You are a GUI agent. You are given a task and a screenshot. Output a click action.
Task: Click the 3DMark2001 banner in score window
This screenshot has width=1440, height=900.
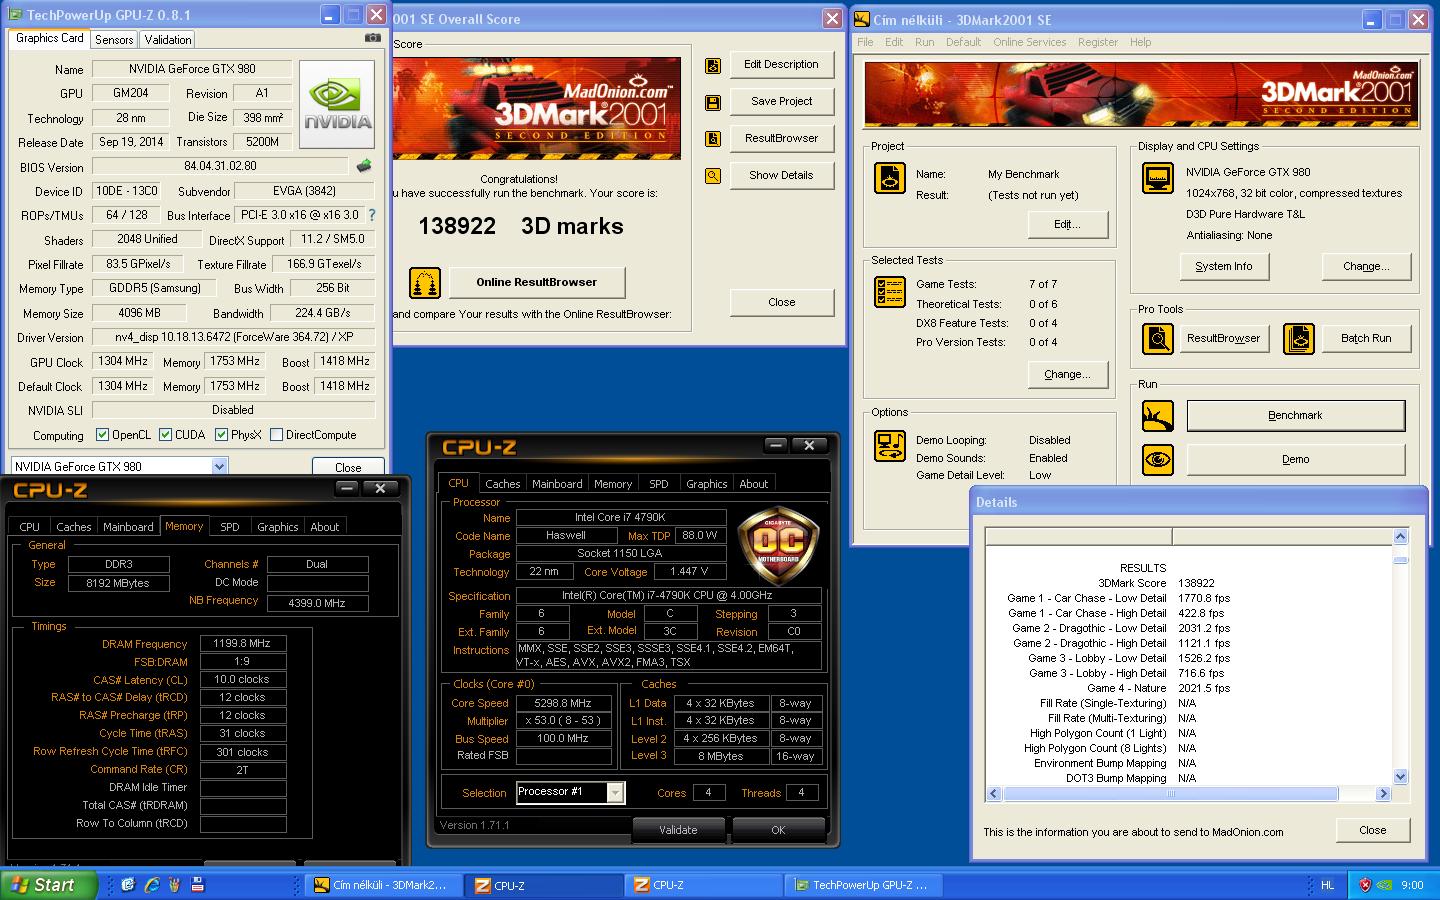(537, 108)
